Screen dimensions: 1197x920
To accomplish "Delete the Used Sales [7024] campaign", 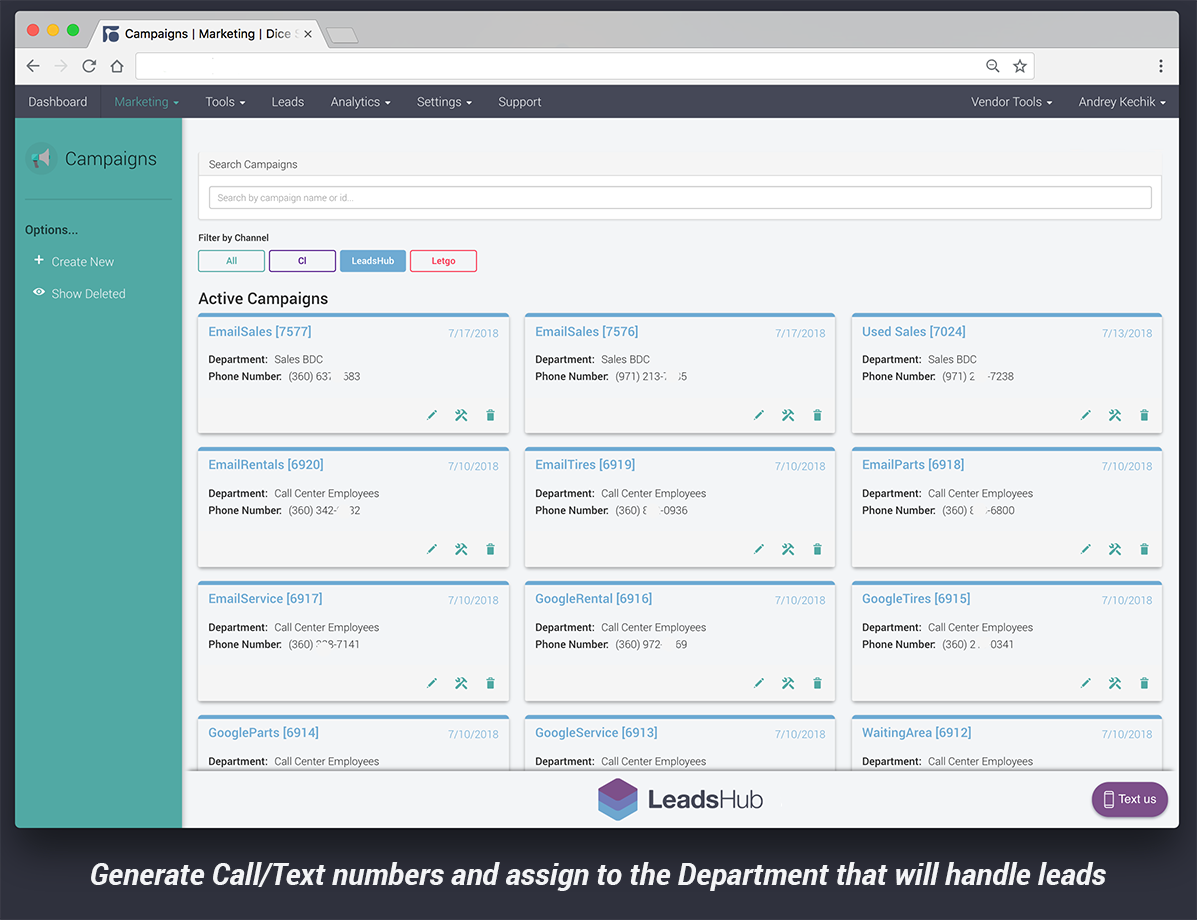I will click(1144, 415).
